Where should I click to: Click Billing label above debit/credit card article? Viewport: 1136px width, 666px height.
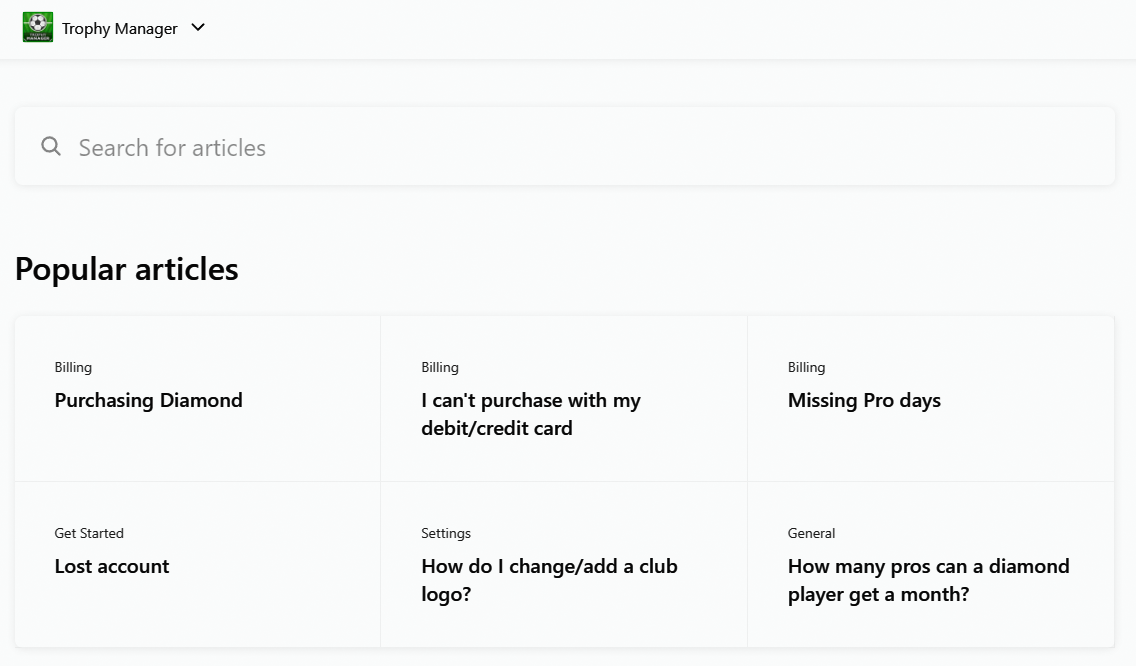tap(440, 367)
